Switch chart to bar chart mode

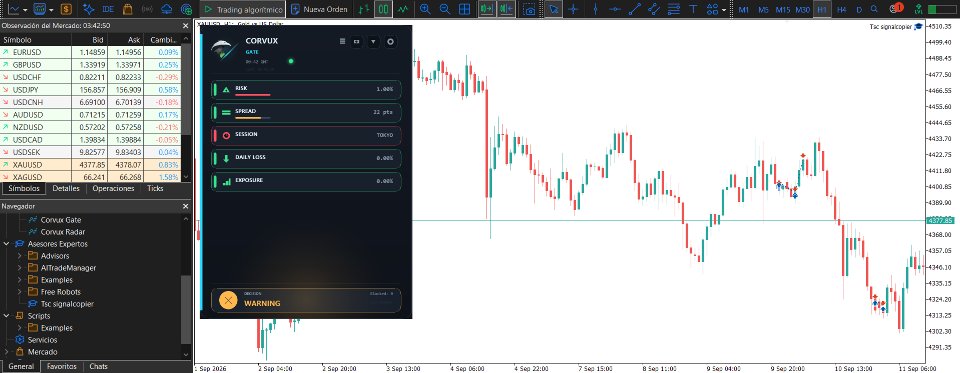tap(364, 9)
